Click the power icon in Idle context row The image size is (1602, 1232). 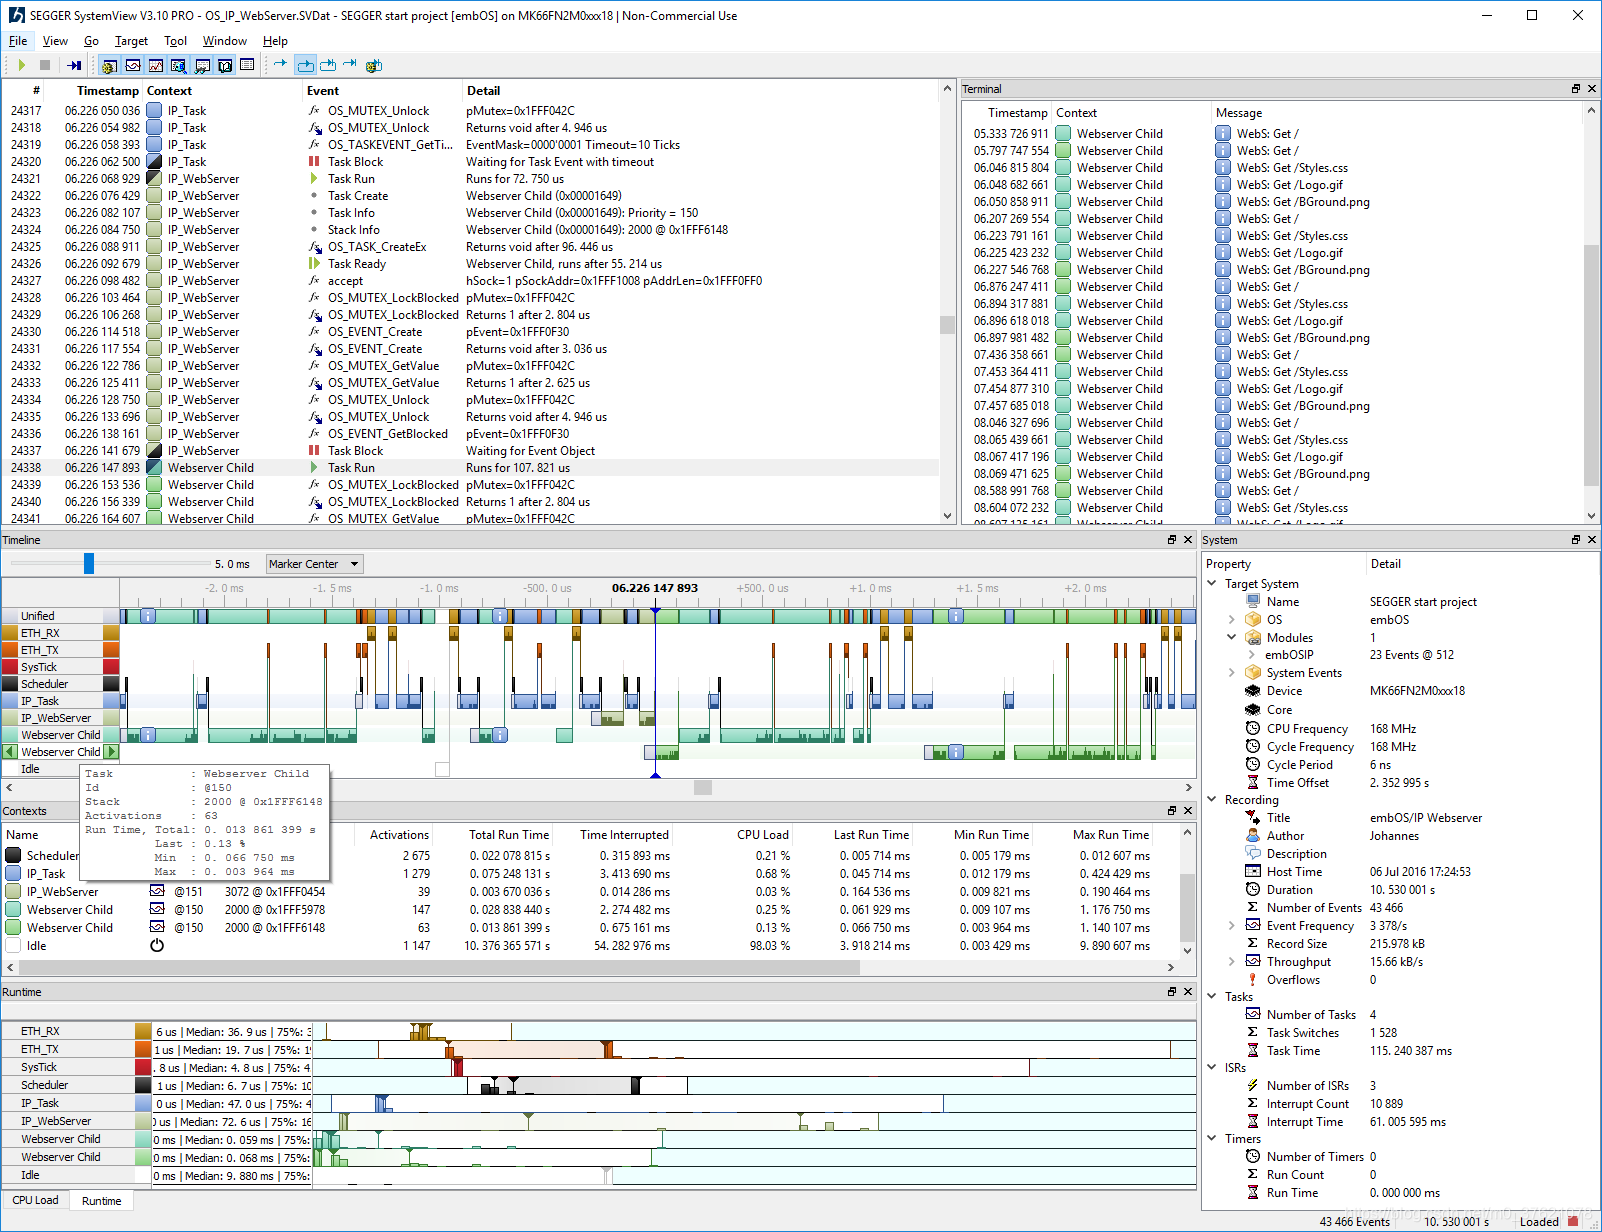[157, 945]
